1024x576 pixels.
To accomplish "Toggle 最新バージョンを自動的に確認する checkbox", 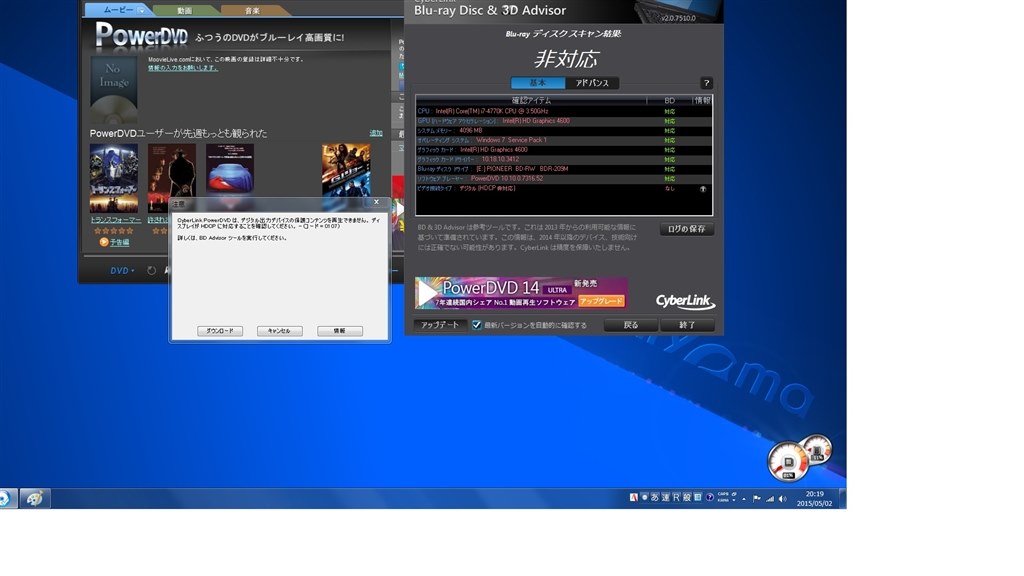I will (477, 325).
